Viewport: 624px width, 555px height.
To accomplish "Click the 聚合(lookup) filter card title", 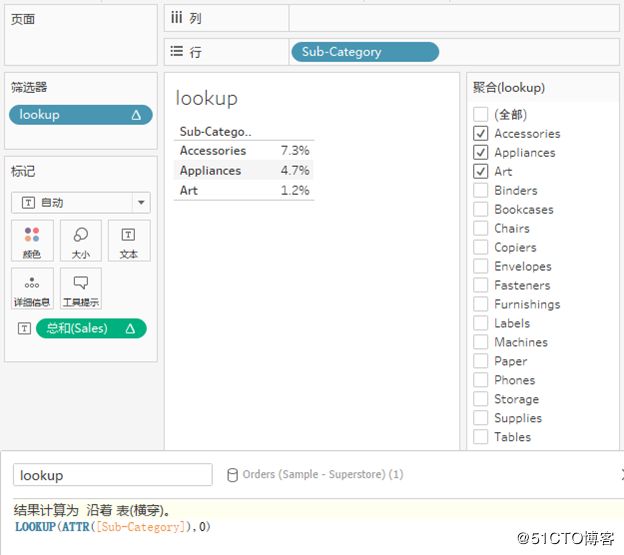I will point(509,88).
